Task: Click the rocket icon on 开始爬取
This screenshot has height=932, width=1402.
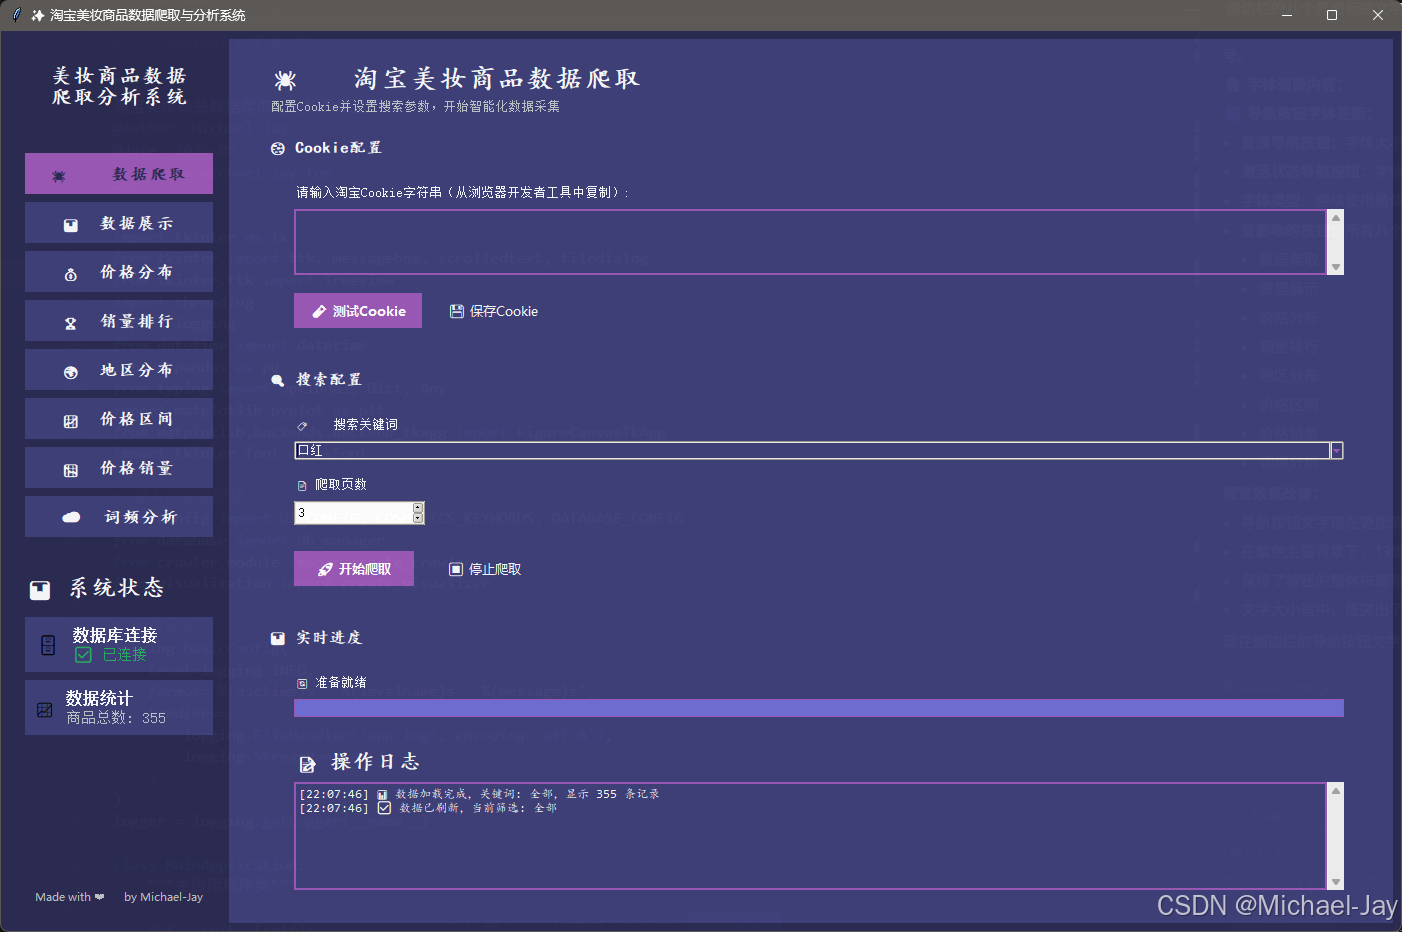Action: [325, 569]
